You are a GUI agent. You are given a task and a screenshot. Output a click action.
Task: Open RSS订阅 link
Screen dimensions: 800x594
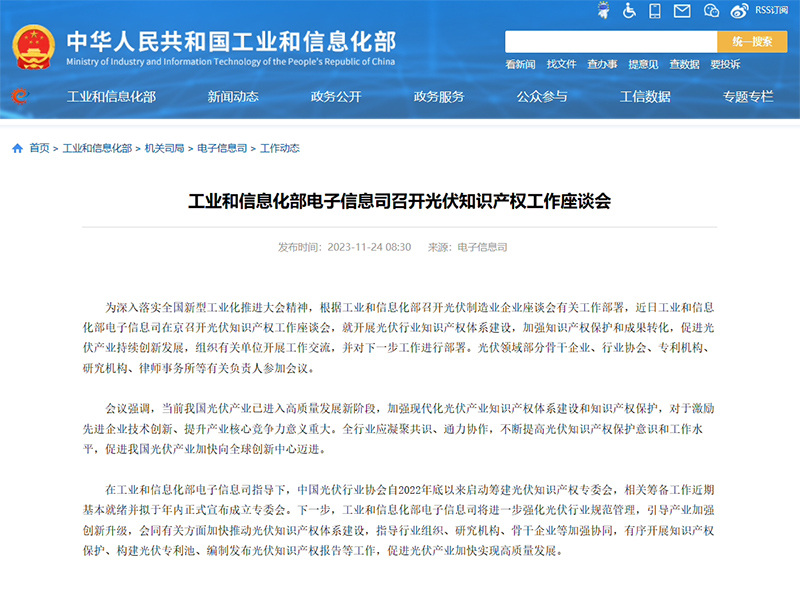click(x=771, y=10)
